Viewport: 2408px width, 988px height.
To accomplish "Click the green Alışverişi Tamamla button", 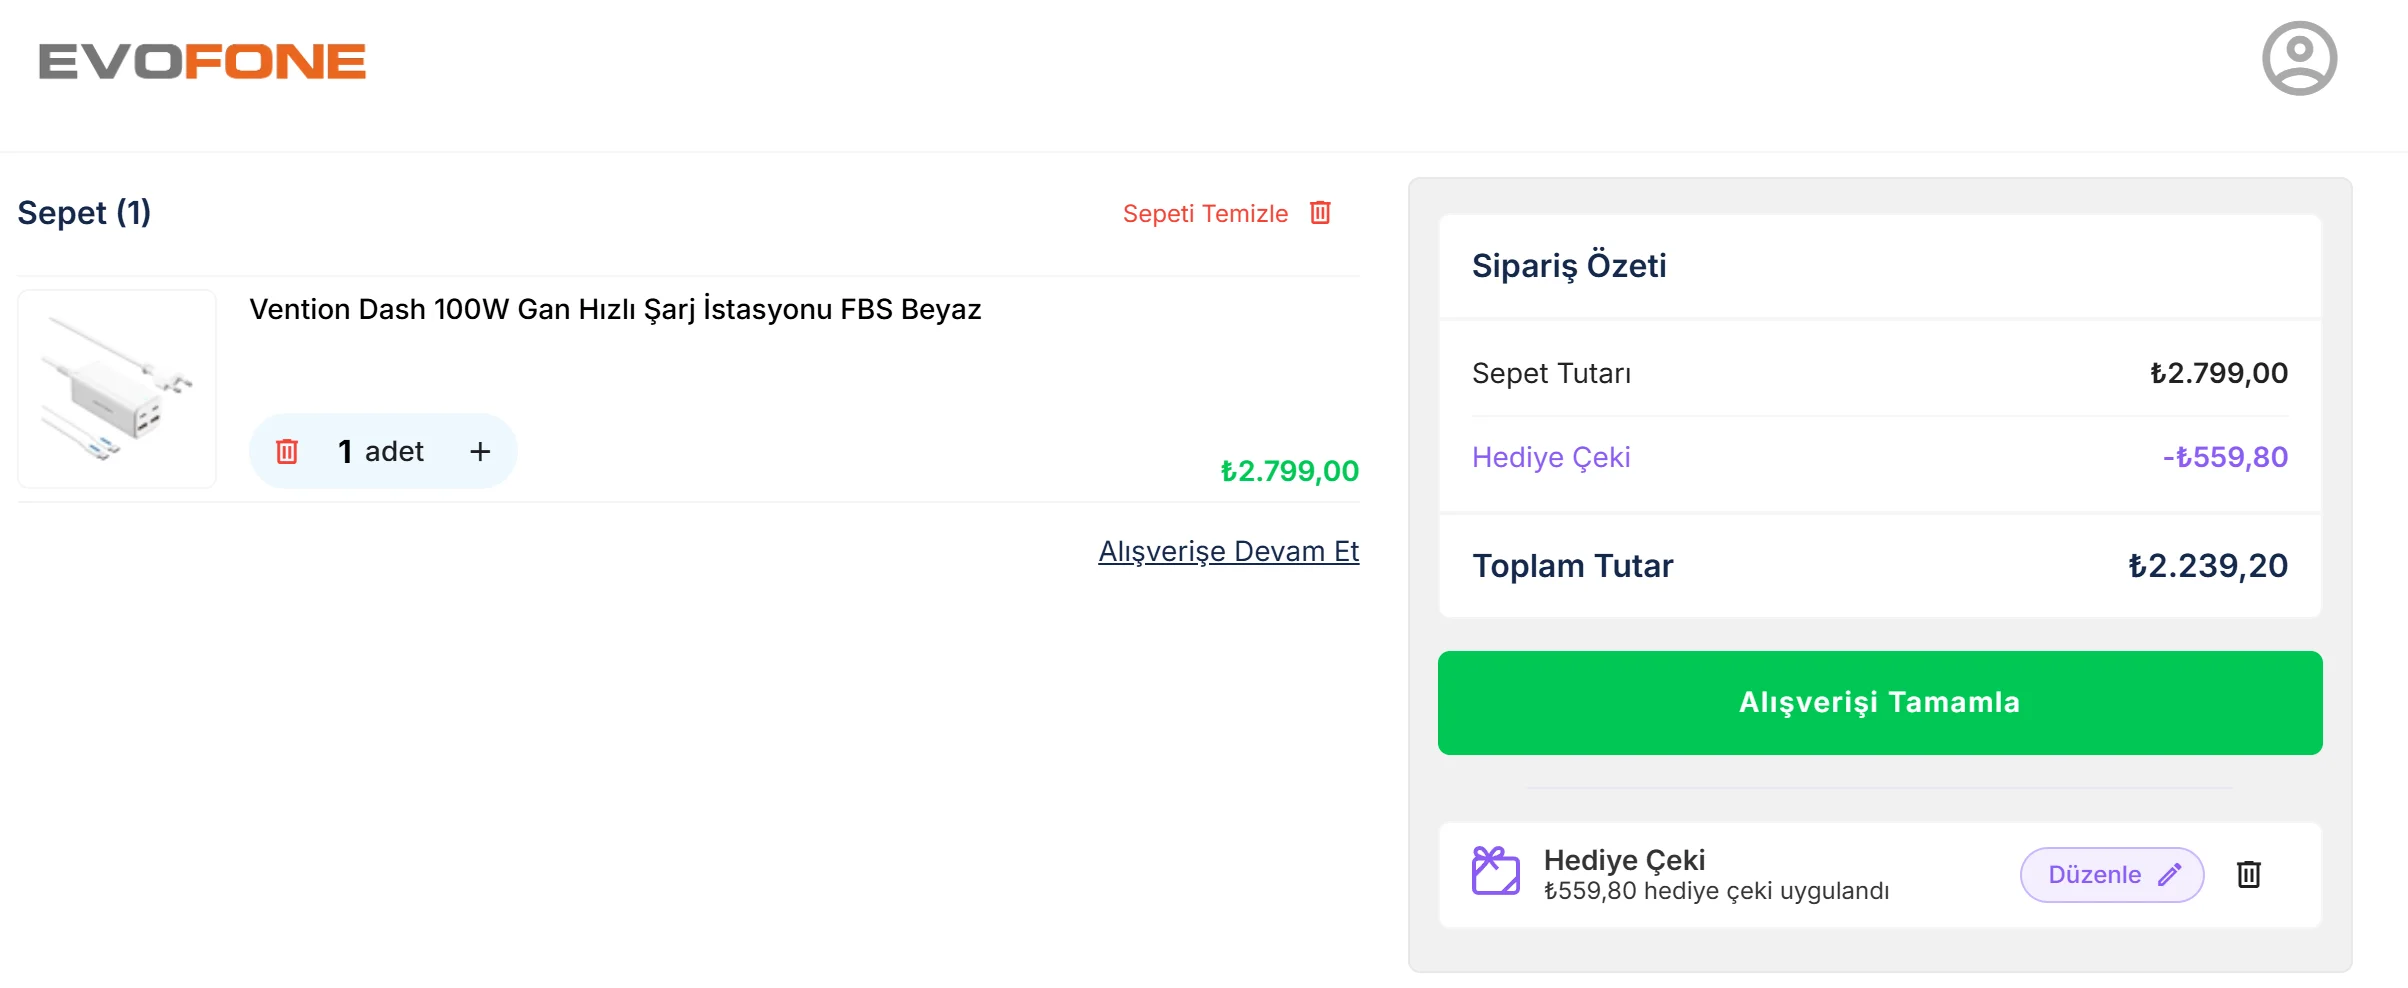I will pos(1879,703).
